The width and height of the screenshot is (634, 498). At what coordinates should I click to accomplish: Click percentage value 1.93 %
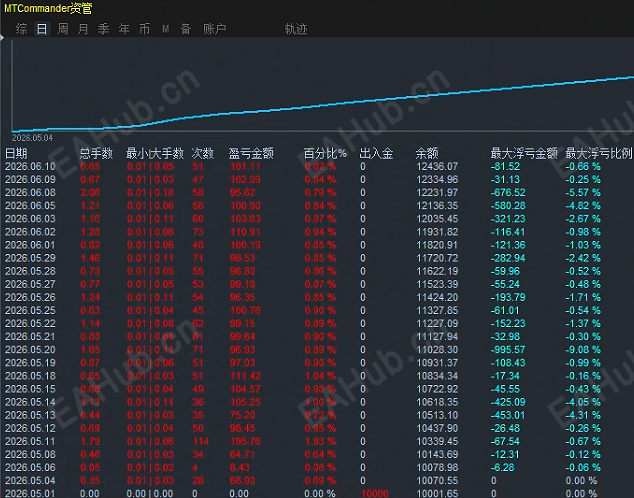pos(320,441)
